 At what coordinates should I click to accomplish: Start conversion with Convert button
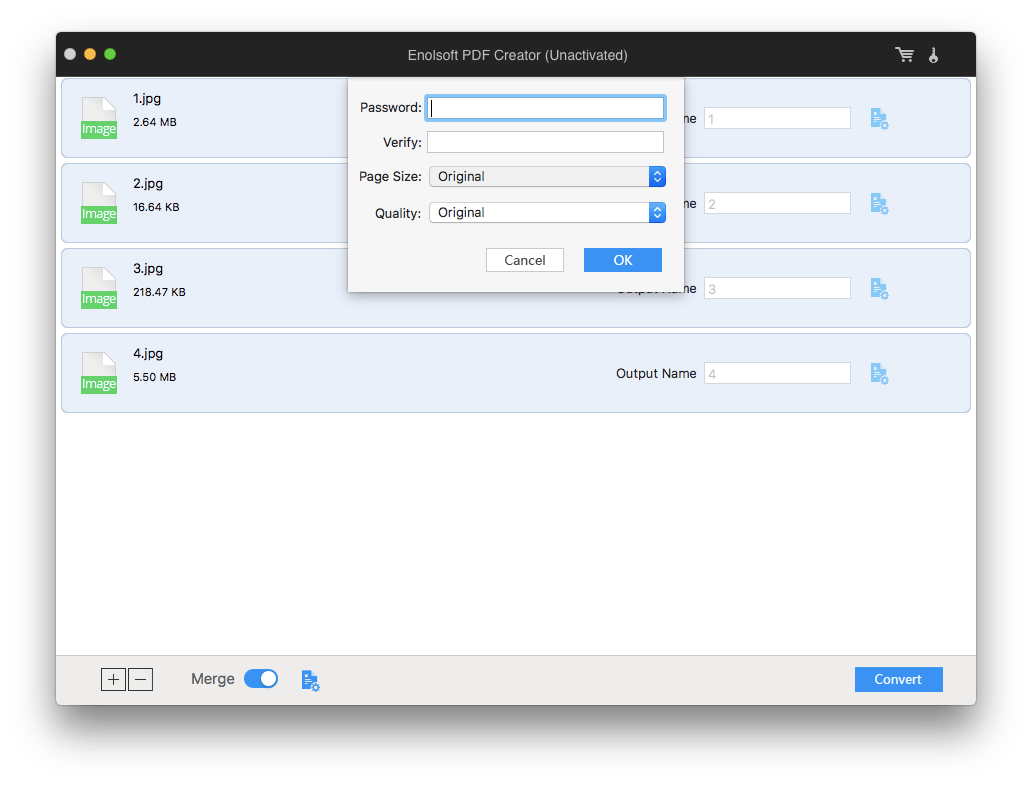click(x=898, y=679)
